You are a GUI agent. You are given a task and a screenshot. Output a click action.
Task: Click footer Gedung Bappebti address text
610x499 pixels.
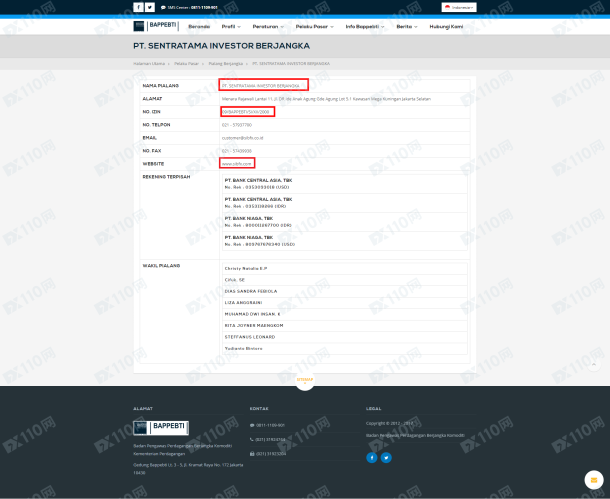point(188,468)
